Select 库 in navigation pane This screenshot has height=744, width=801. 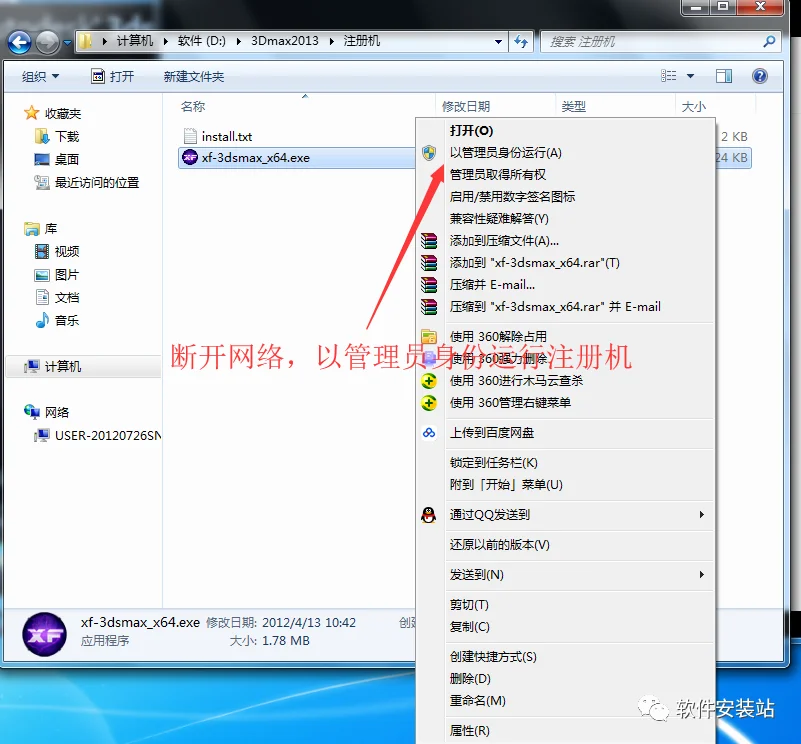[41, 228]
